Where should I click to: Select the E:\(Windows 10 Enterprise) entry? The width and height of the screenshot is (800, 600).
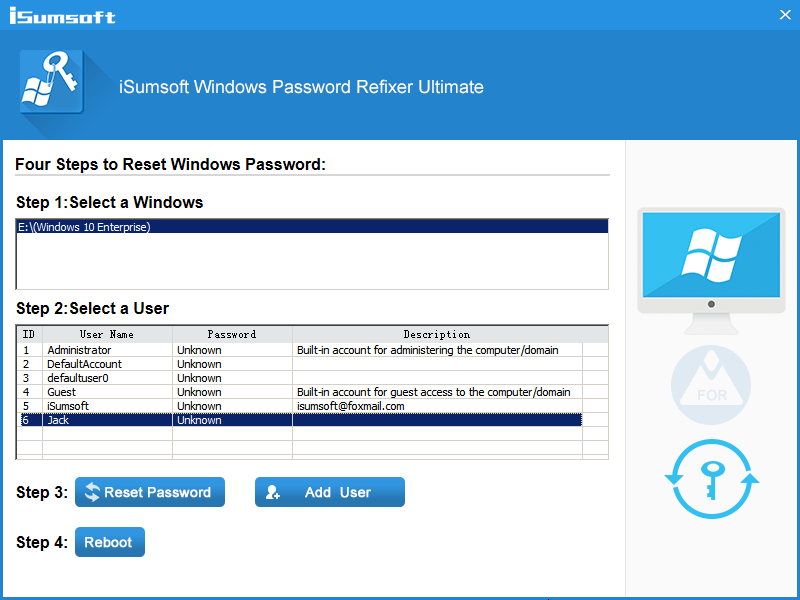[312, 227]
